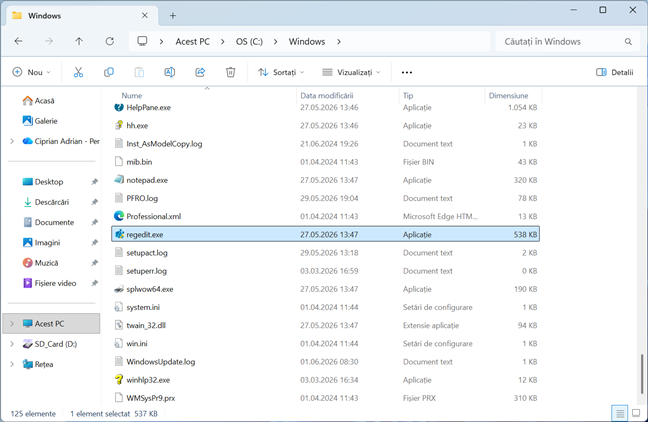Sort by Data modificării column header
The width and height of the screenshot is (648, 422).
(327, 95)
